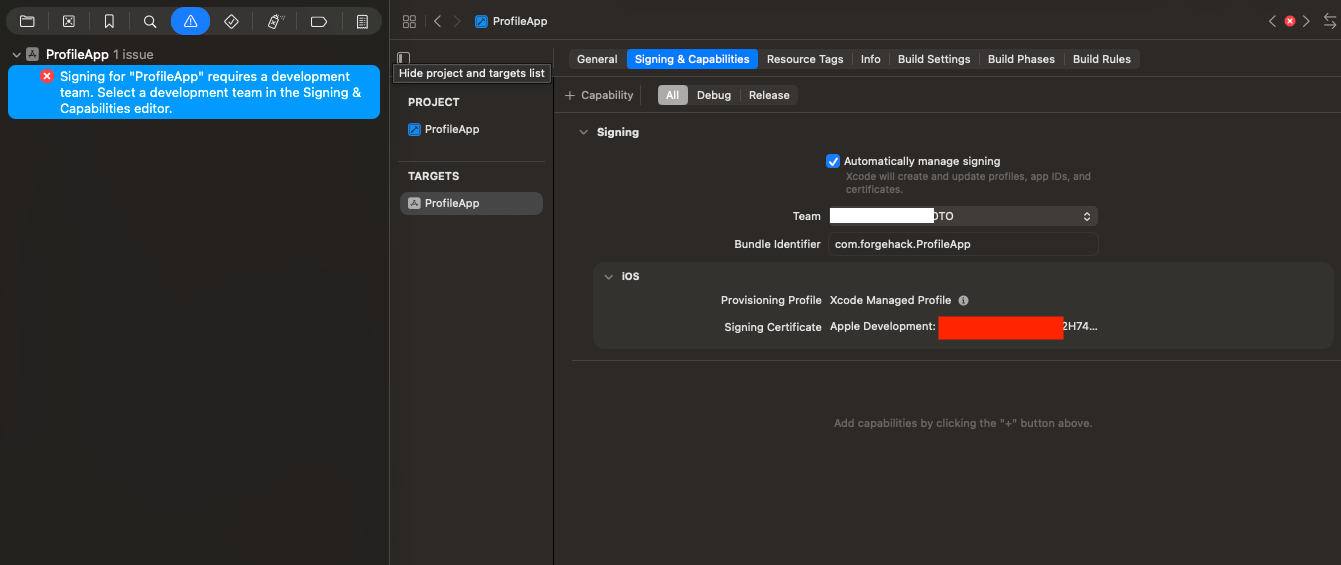Select the Issue navigator warning icon
Viewport: 1341px width, 565px height.
190,21
